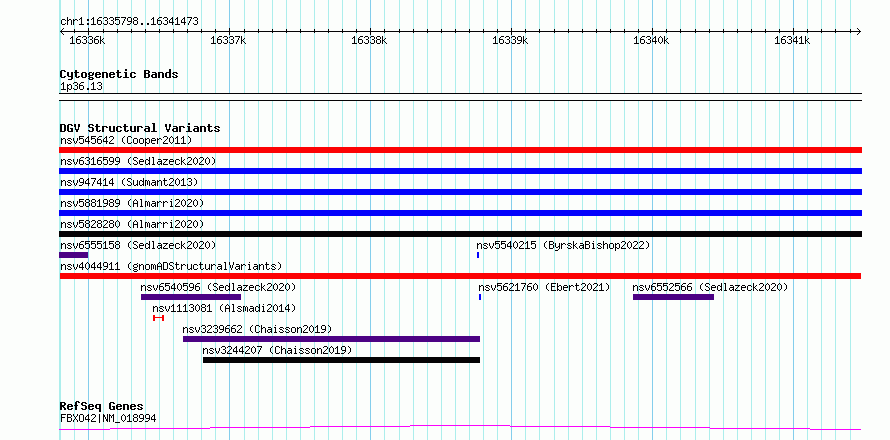
Task: Open the nsv5828280 (Almarri2020) label
Action: click(132, 224)
